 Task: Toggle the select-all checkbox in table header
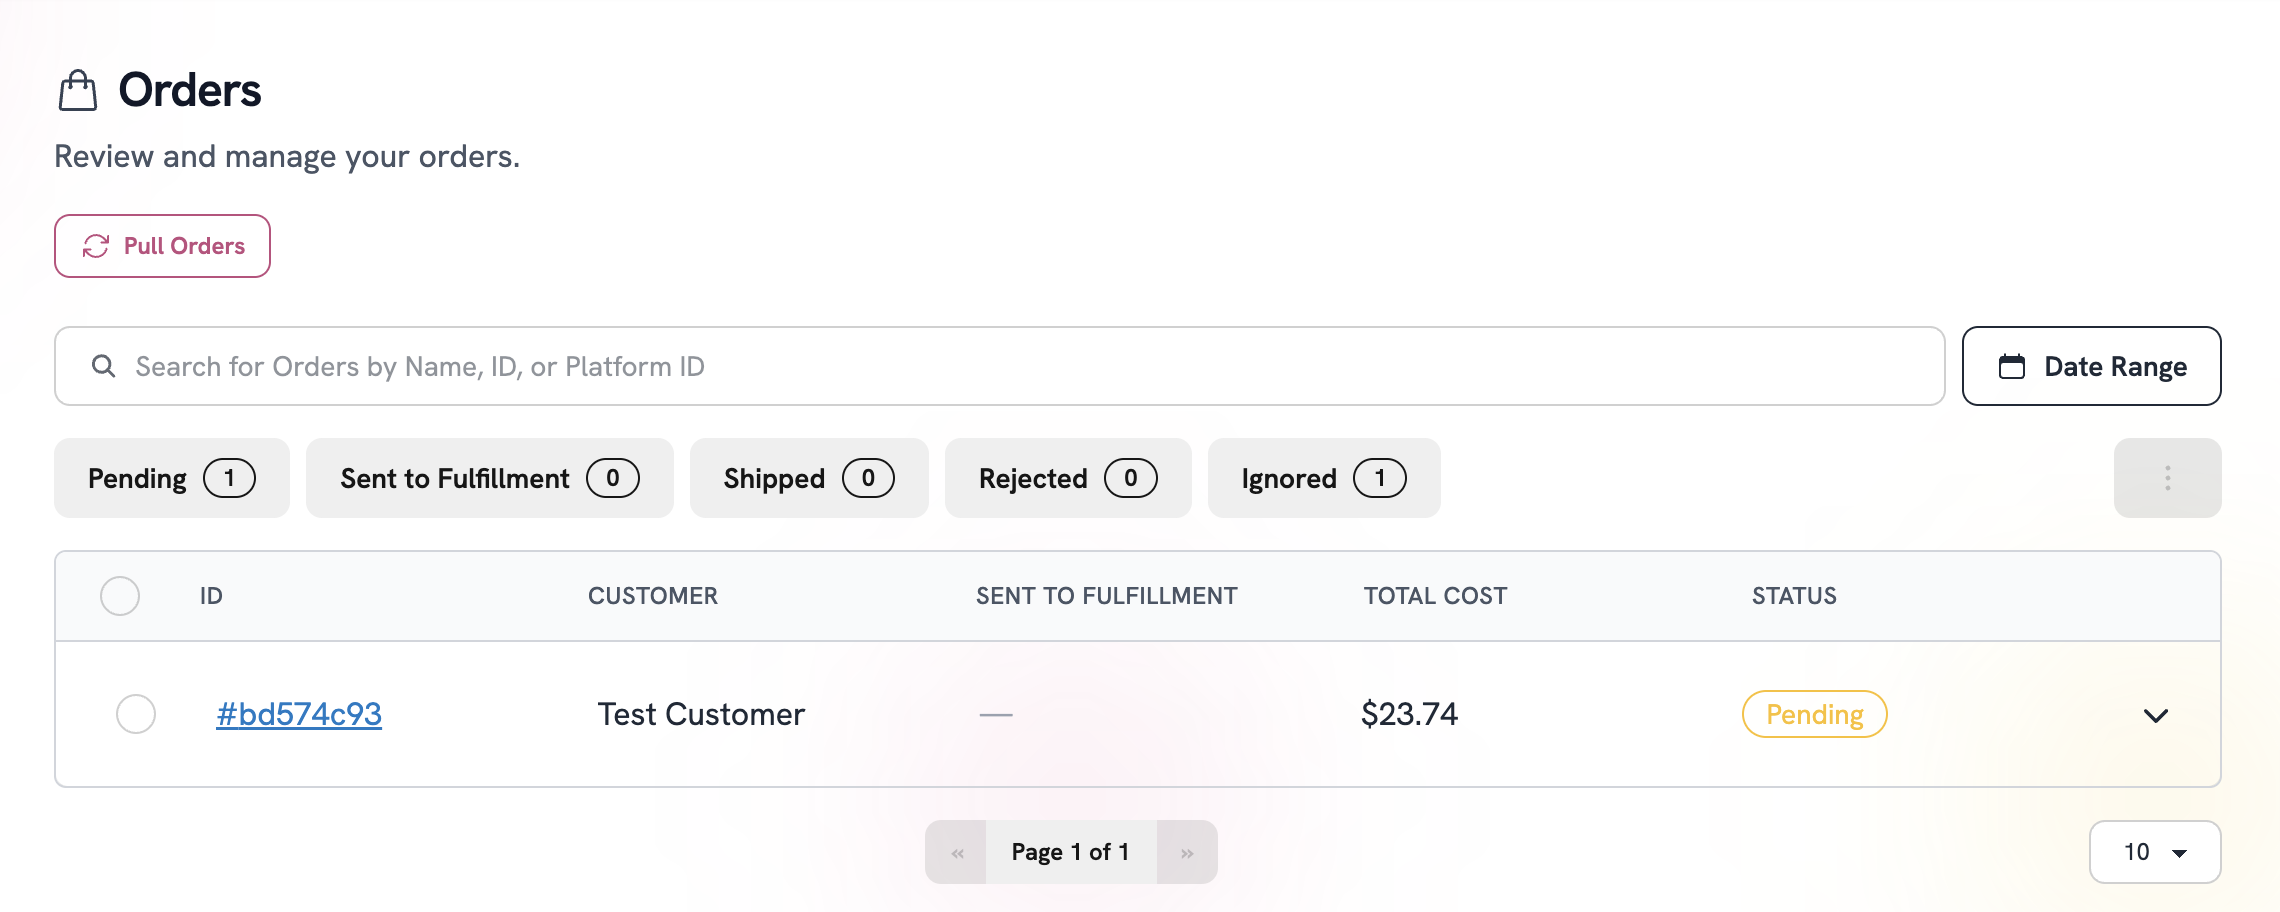[121, 595]
